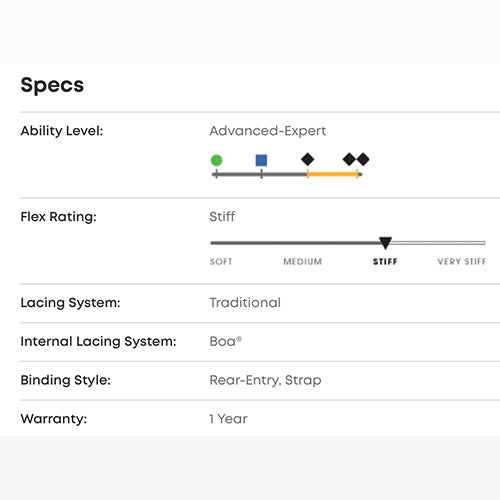Viewport: 500px width, 500px height.
Task: Click the single black diamond icon
Action: (307, 159)
